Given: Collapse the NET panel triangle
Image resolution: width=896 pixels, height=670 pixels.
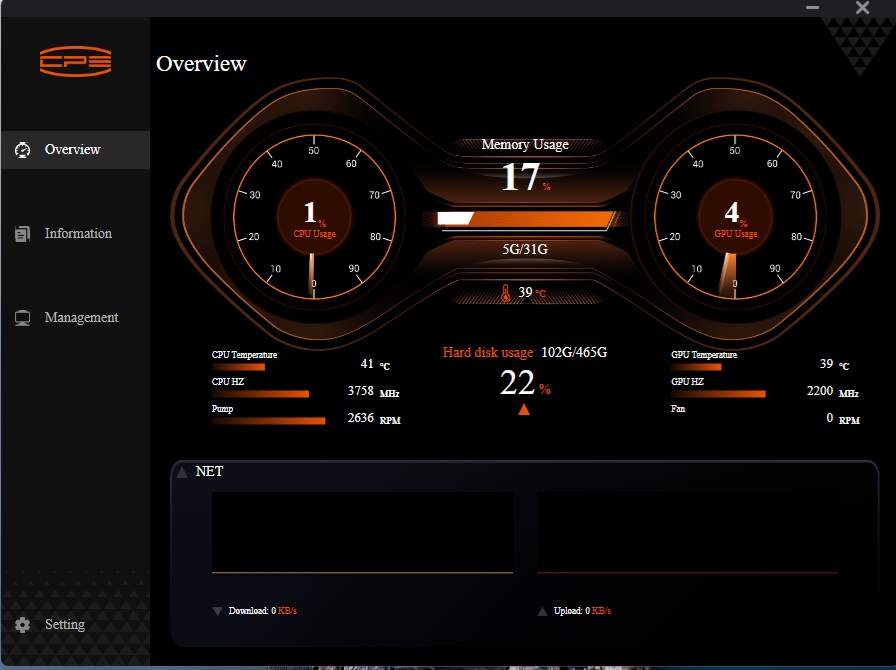Looking at the screenshot, I should click(x=182, y=472).
